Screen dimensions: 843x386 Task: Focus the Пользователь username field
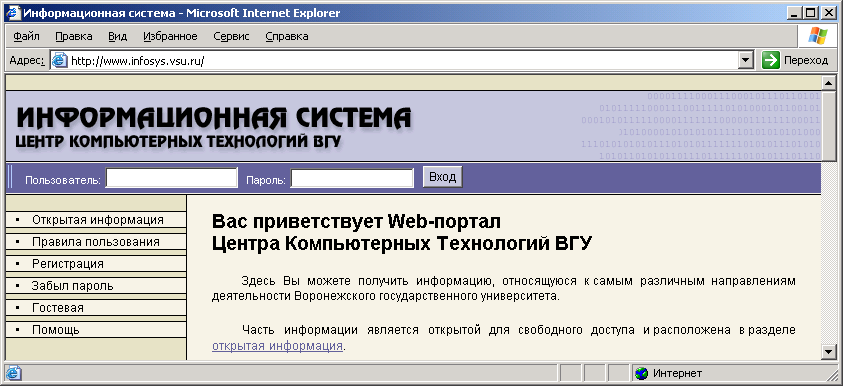pyautogui.click(x=172, y=178)
